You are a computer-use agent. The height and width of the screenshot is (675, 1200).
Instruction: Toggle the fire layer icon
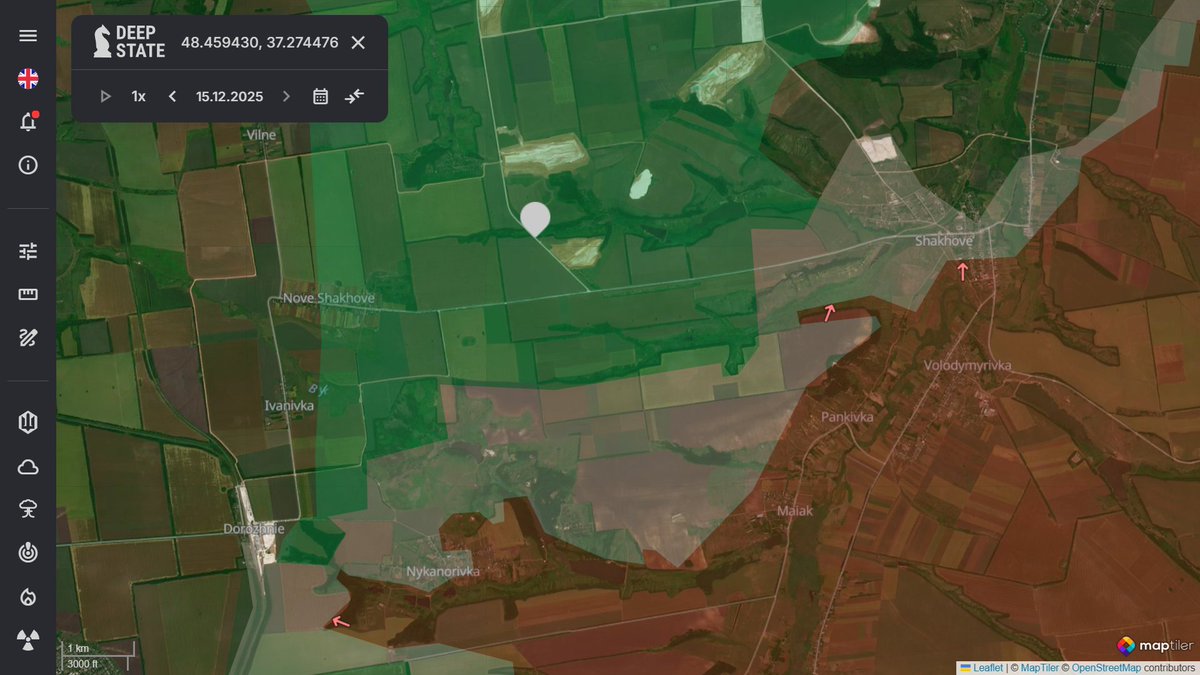[x=28, y=597]
